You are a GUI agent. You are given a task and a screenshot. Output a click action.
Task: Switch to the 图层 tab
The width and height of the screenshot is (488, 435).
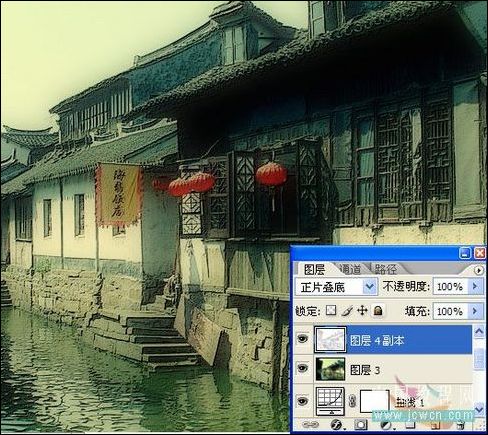(x=314, y=269)
